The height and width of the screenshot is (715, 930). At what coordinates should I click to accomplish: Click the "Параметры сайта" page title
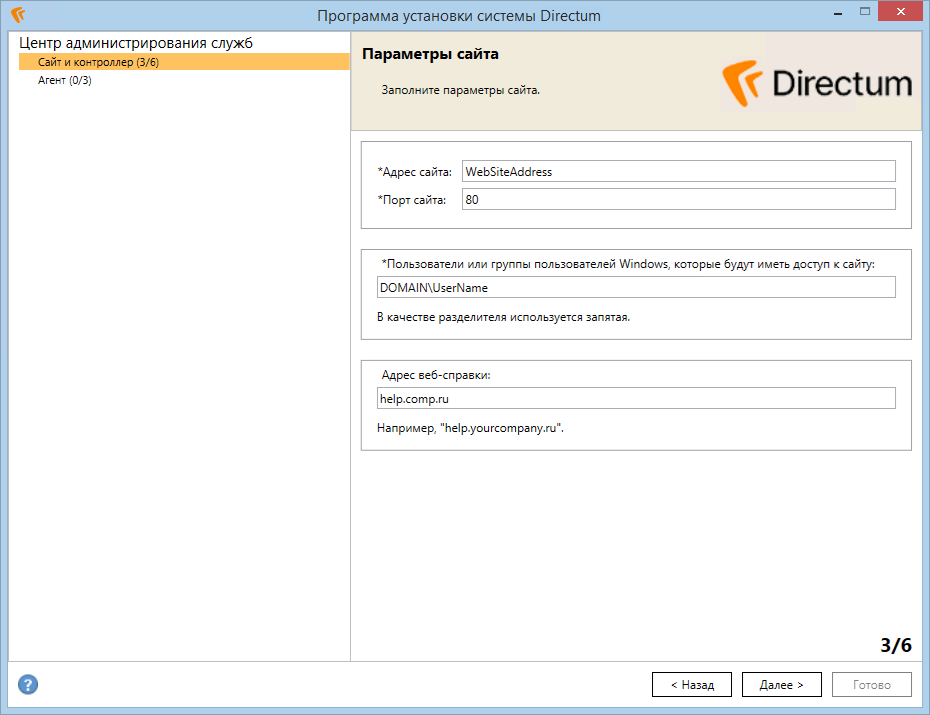tap(430, 54)
